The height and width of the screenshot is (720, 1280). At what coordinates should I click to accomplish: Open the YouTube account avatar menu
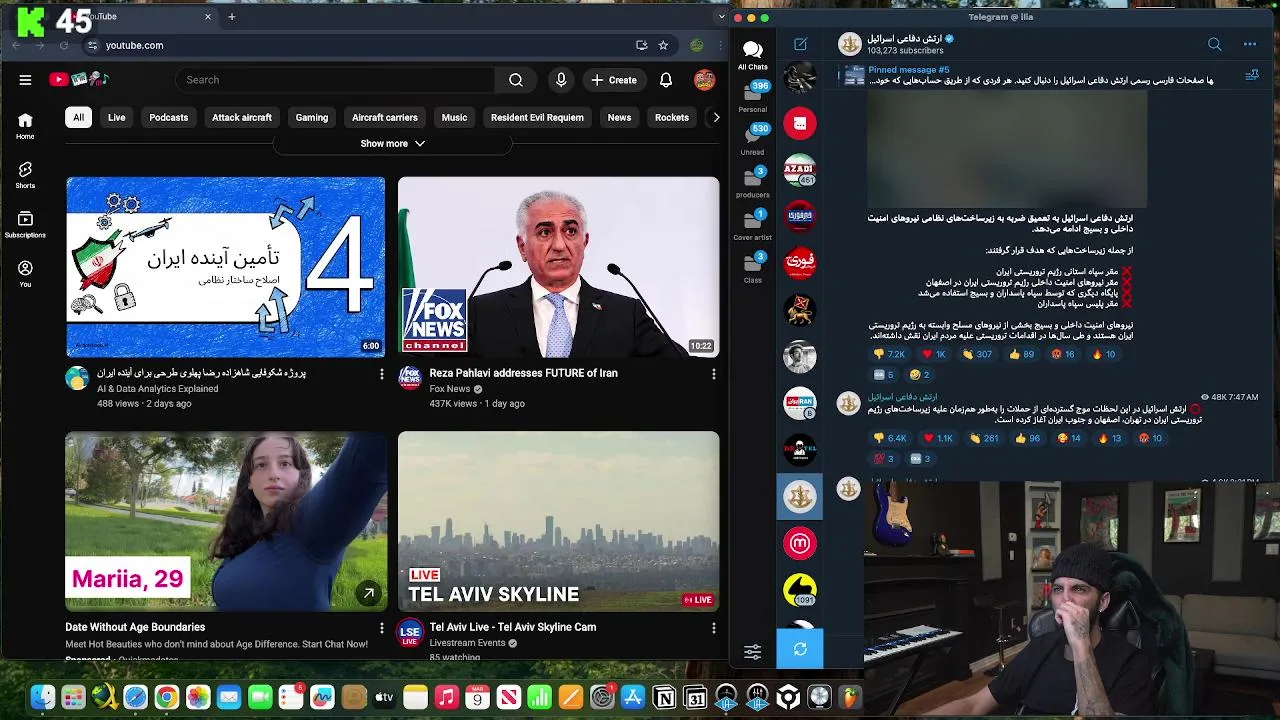704,80
